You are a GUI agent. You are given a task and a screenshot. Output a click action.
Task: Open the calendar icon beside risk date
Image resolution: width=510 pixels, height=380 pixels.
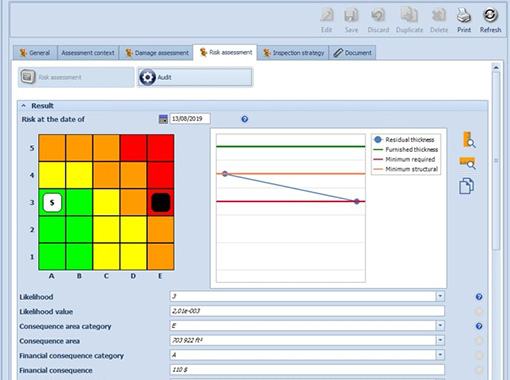tap(163, 119)
